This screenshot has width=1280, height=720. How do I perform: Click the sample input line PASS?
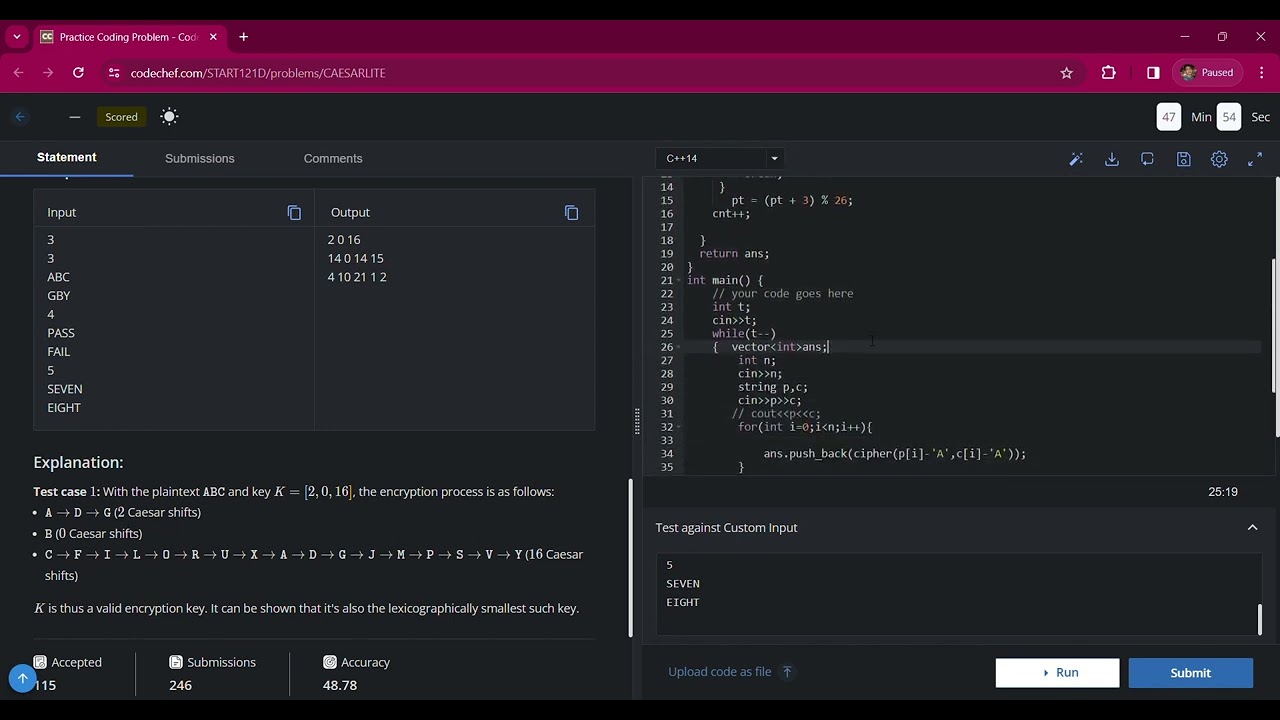tap(61, 333)
